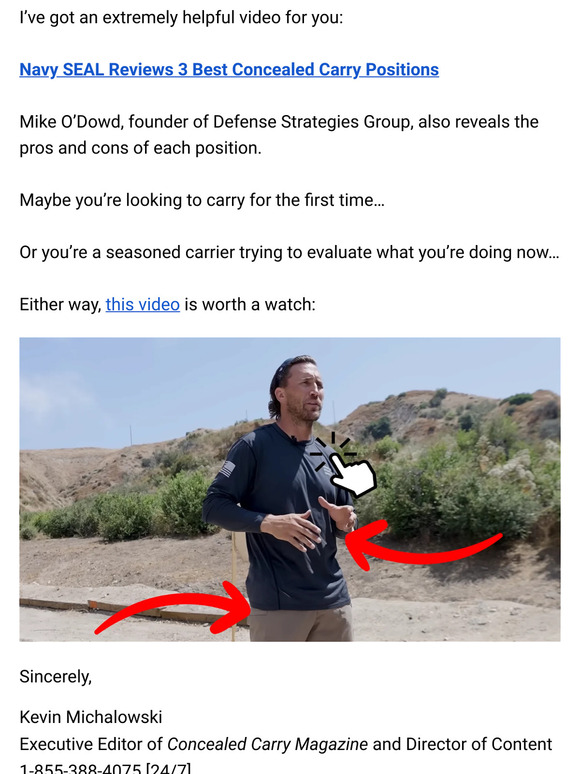Viewport: 580px width, 774px height.
Task: Click the "carry for the first time" sentence
Action: point(202,200)
